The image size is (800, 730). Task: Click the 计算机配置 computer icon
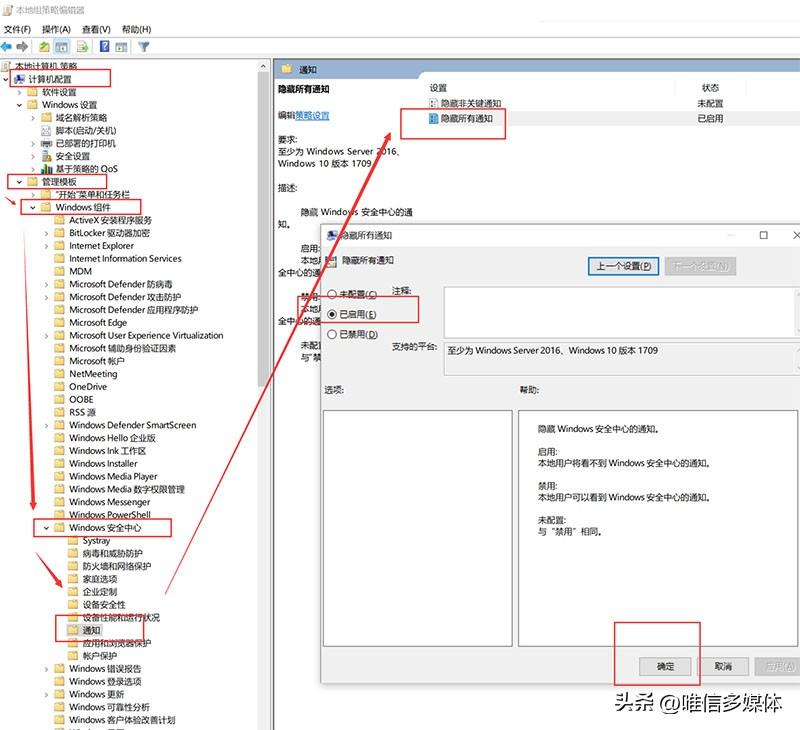click(x=19, y=79)
